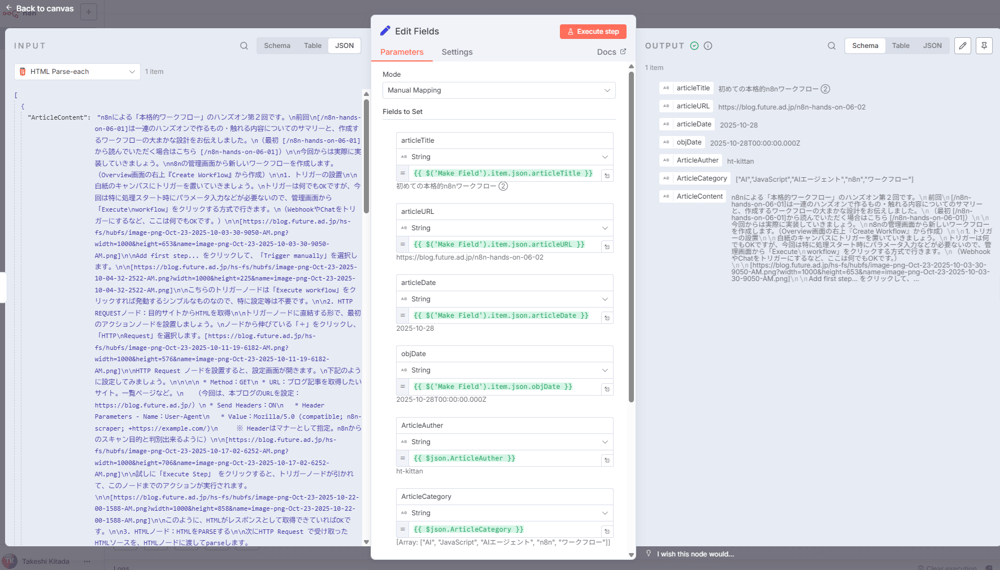Switch OUTPUT view to JSON

pos(932,46)
